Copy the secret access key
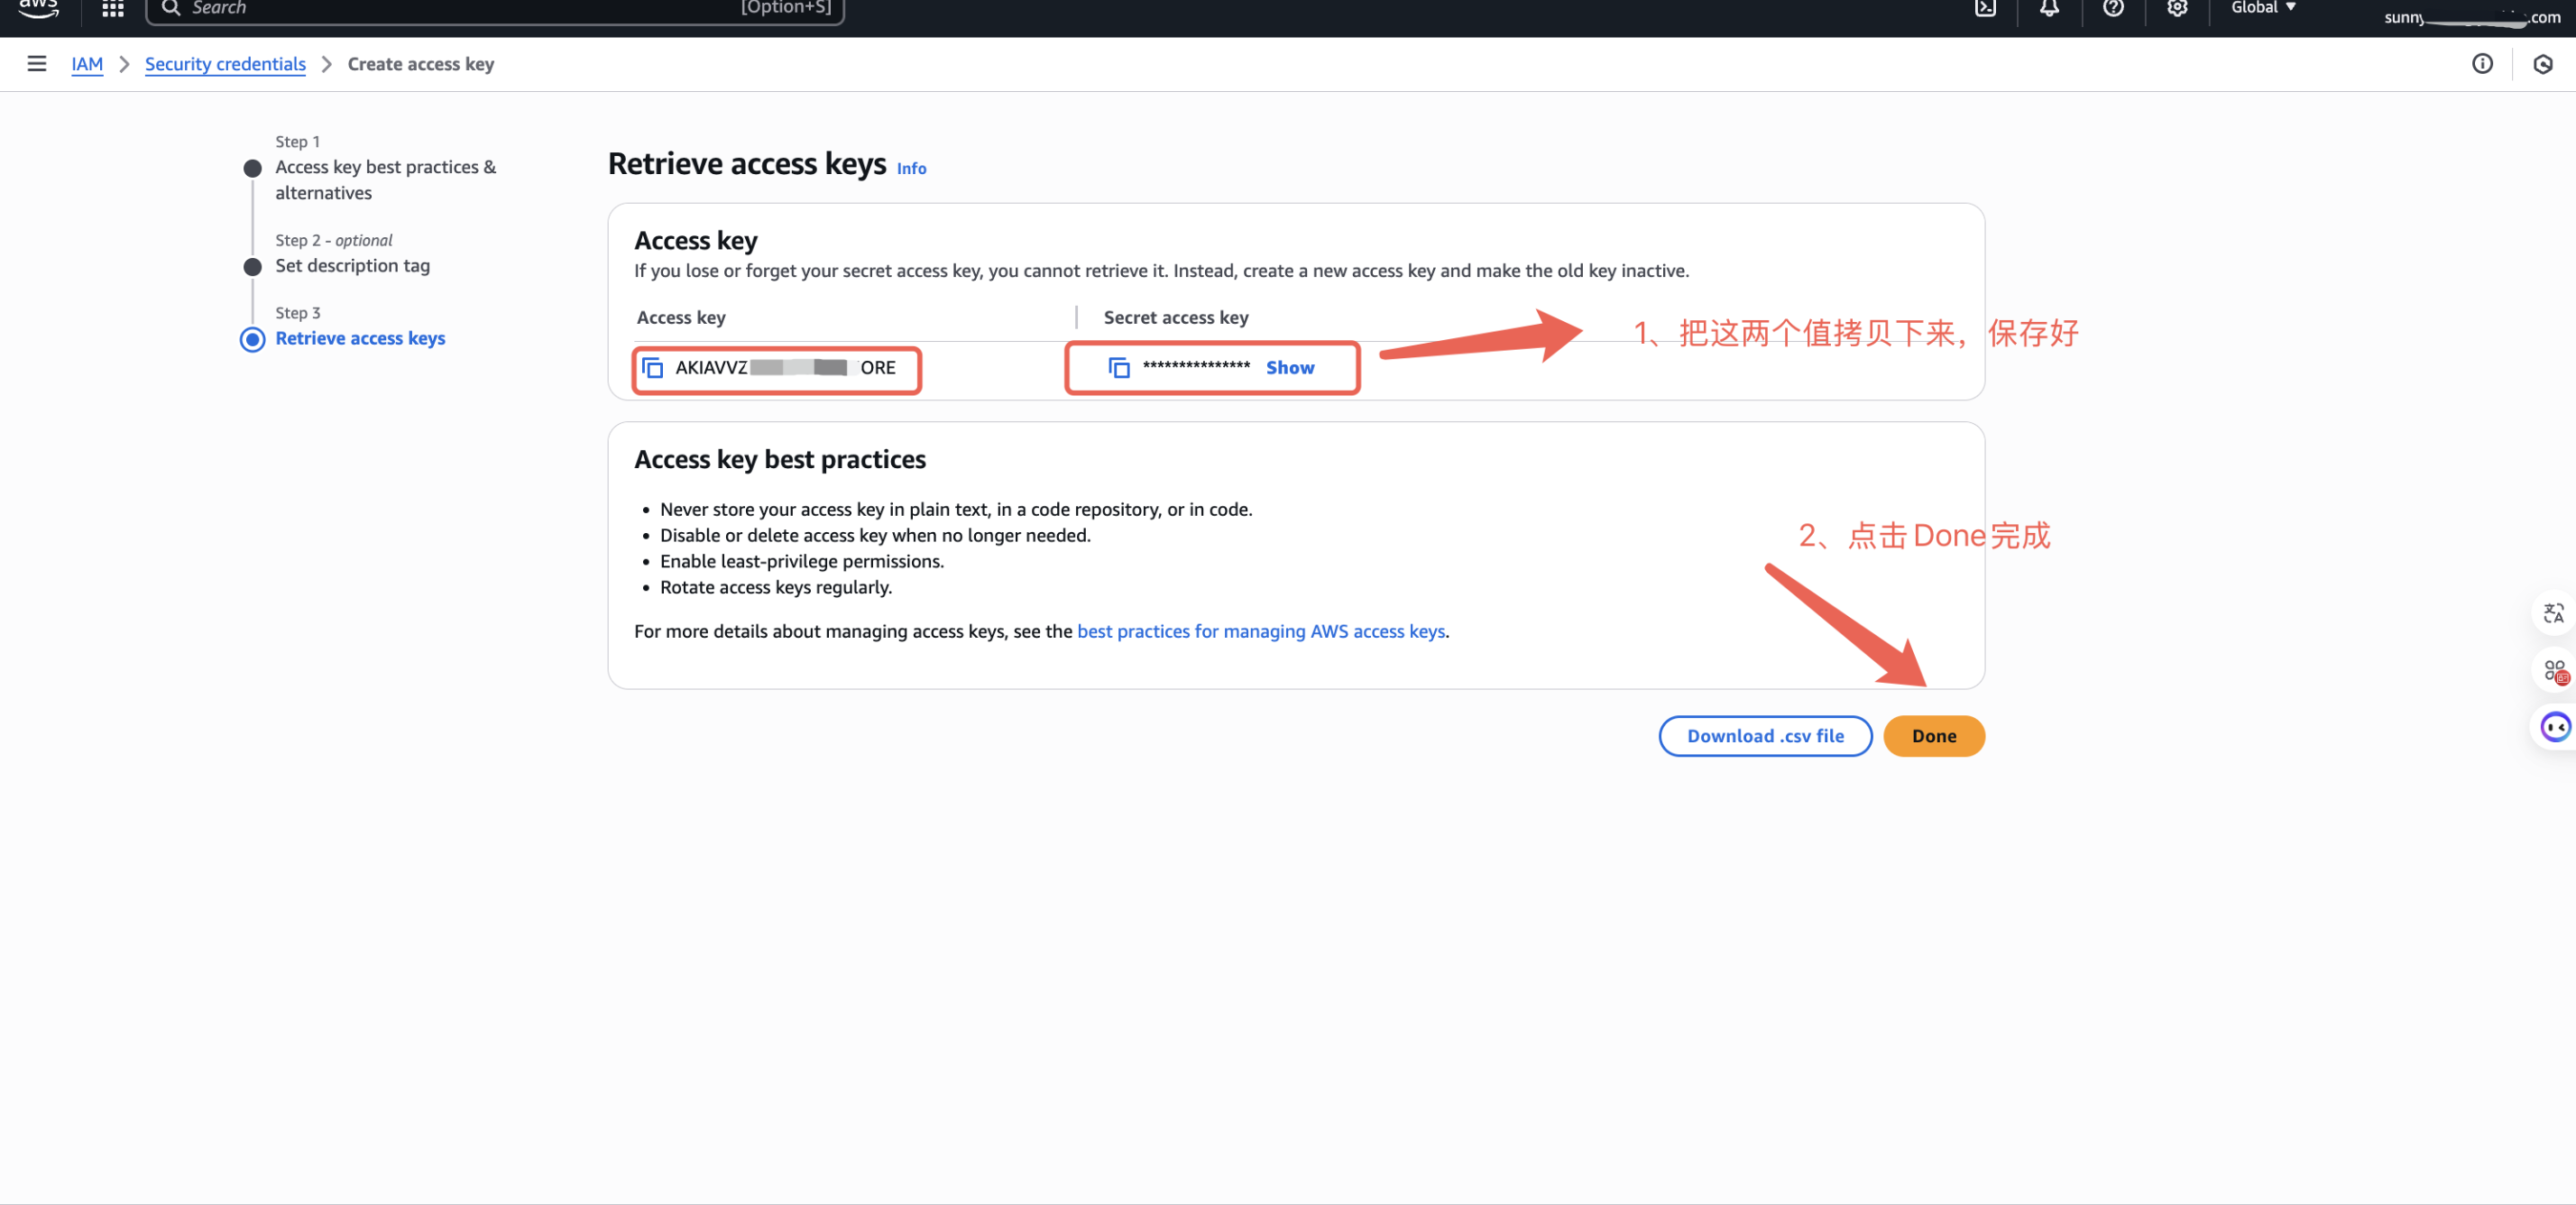The image size is (2576, 1205). [x=1119, y=368]
